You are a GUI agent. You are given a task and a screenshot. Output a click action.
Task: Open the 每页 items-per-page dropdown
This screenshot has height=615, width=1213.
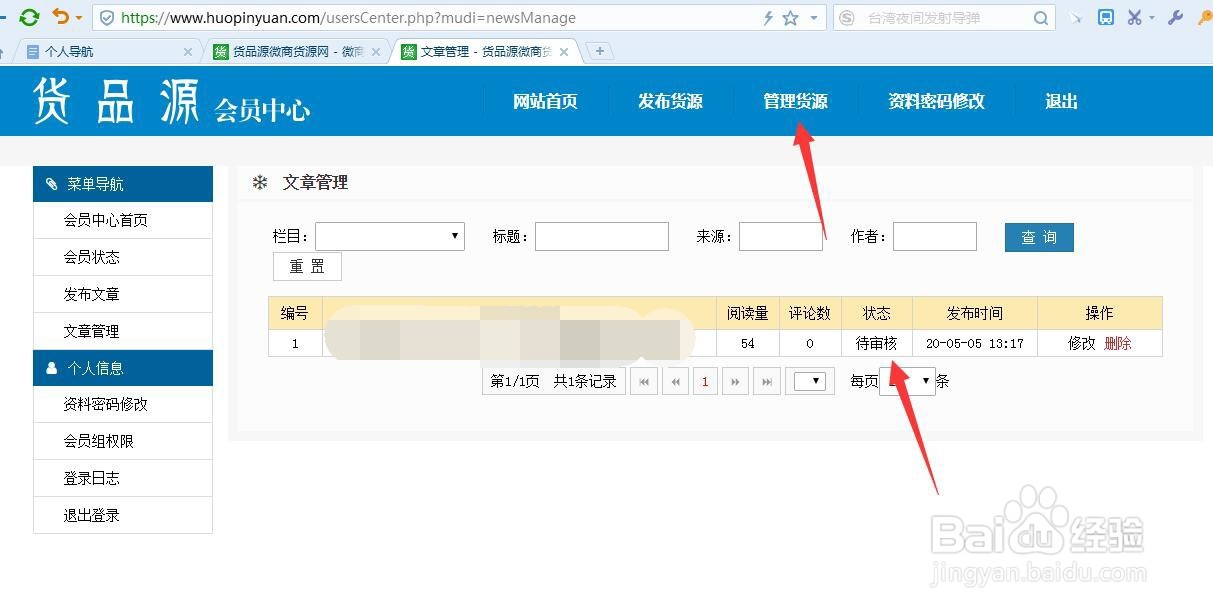[x=907, y=381]
